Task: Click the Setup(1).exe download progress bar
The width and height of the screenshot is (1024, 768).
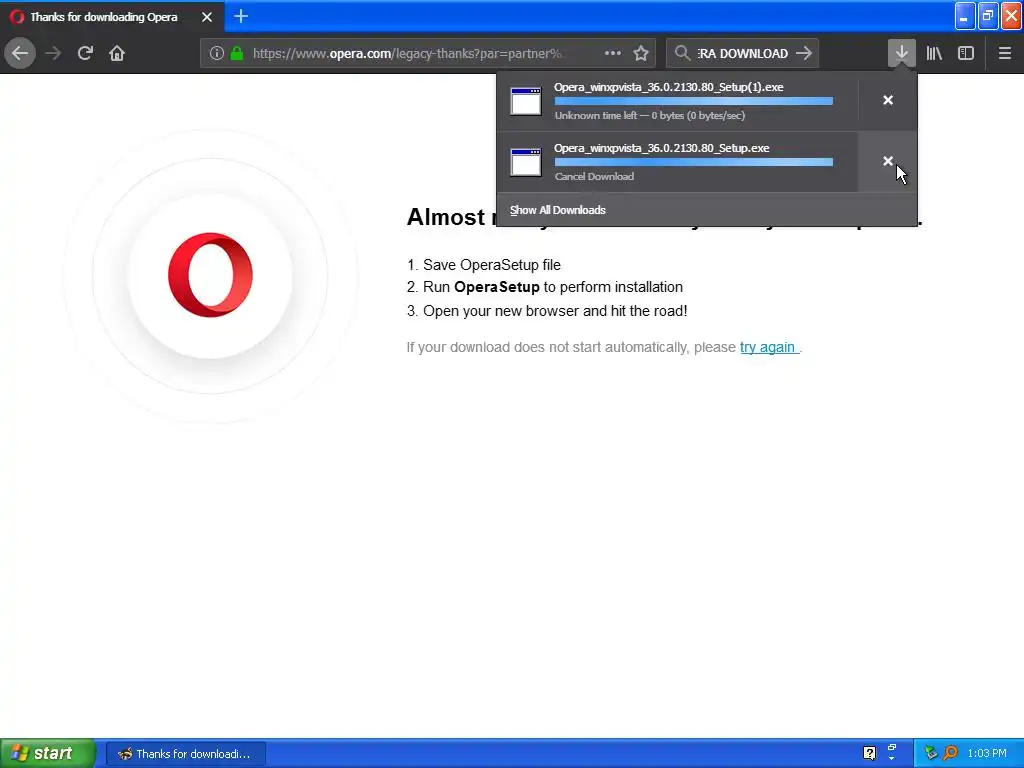Action: (694, 101)
